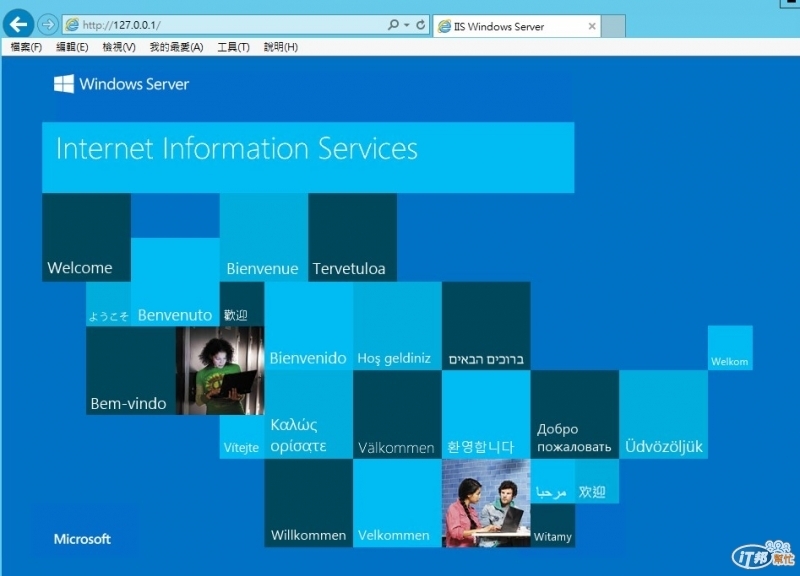This screenshot has width=800, height=576.
Task: Click photo of two people at laptop
Action: [486, 504]
